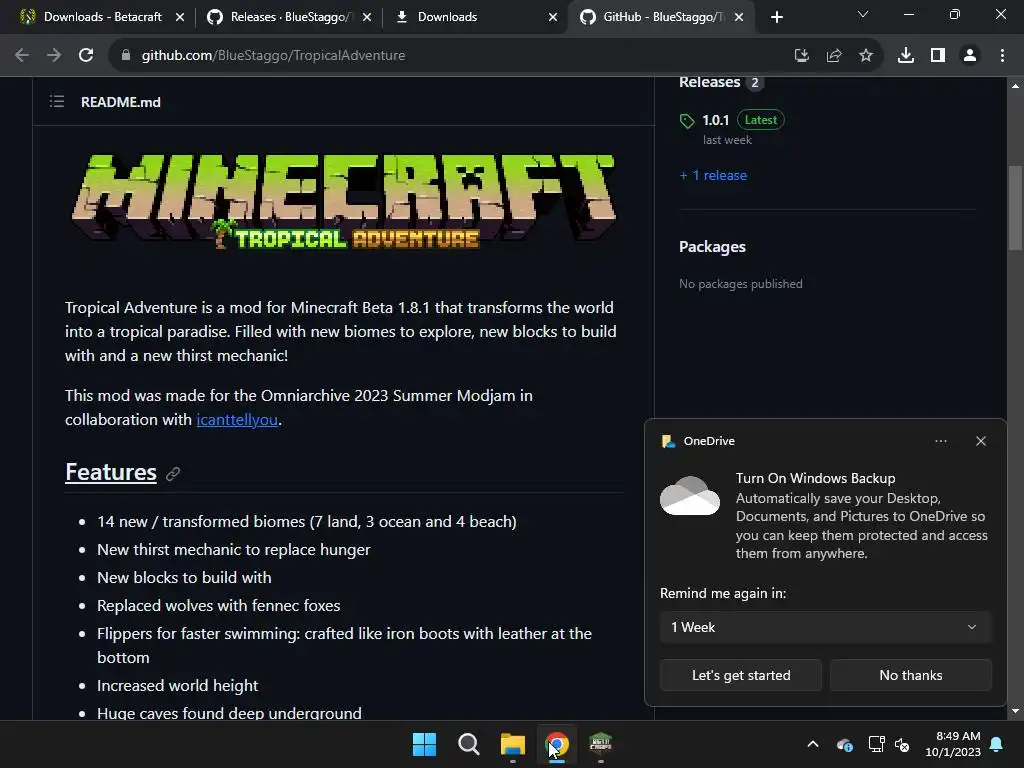Screen dimensions: 1024x768
Task: Bookmark this page with star icon
Action: click(866, 56)
